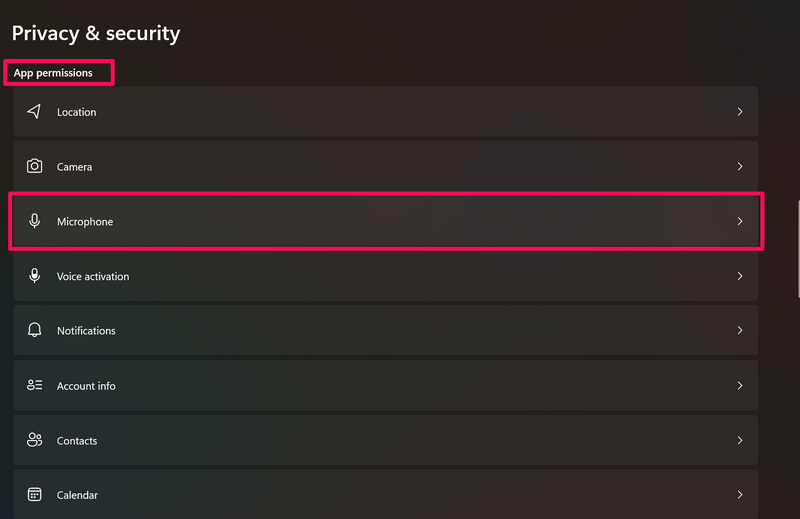800x519 pixels.
Task: Click the Privacy & security heading
Action: (x=96, y=33)
